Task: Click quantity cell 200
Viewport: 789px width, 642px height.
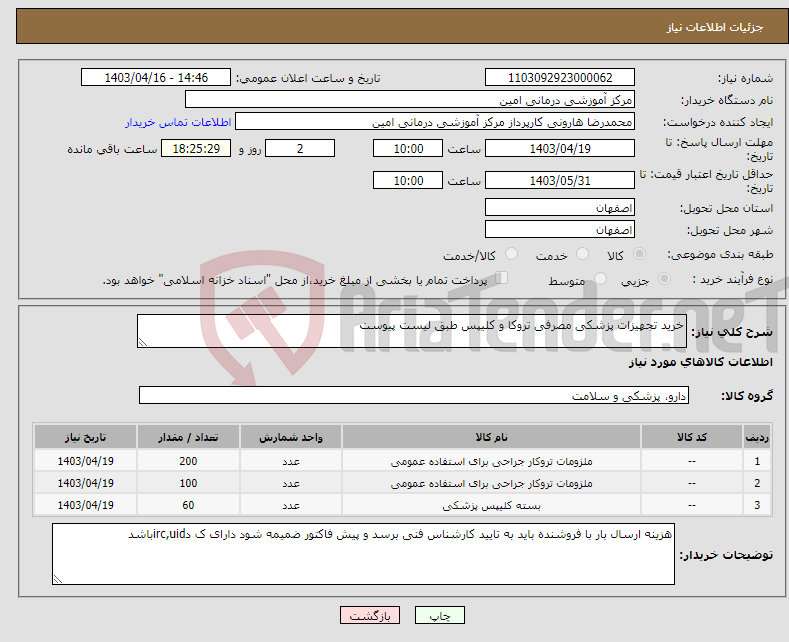Action: [188, 461]
